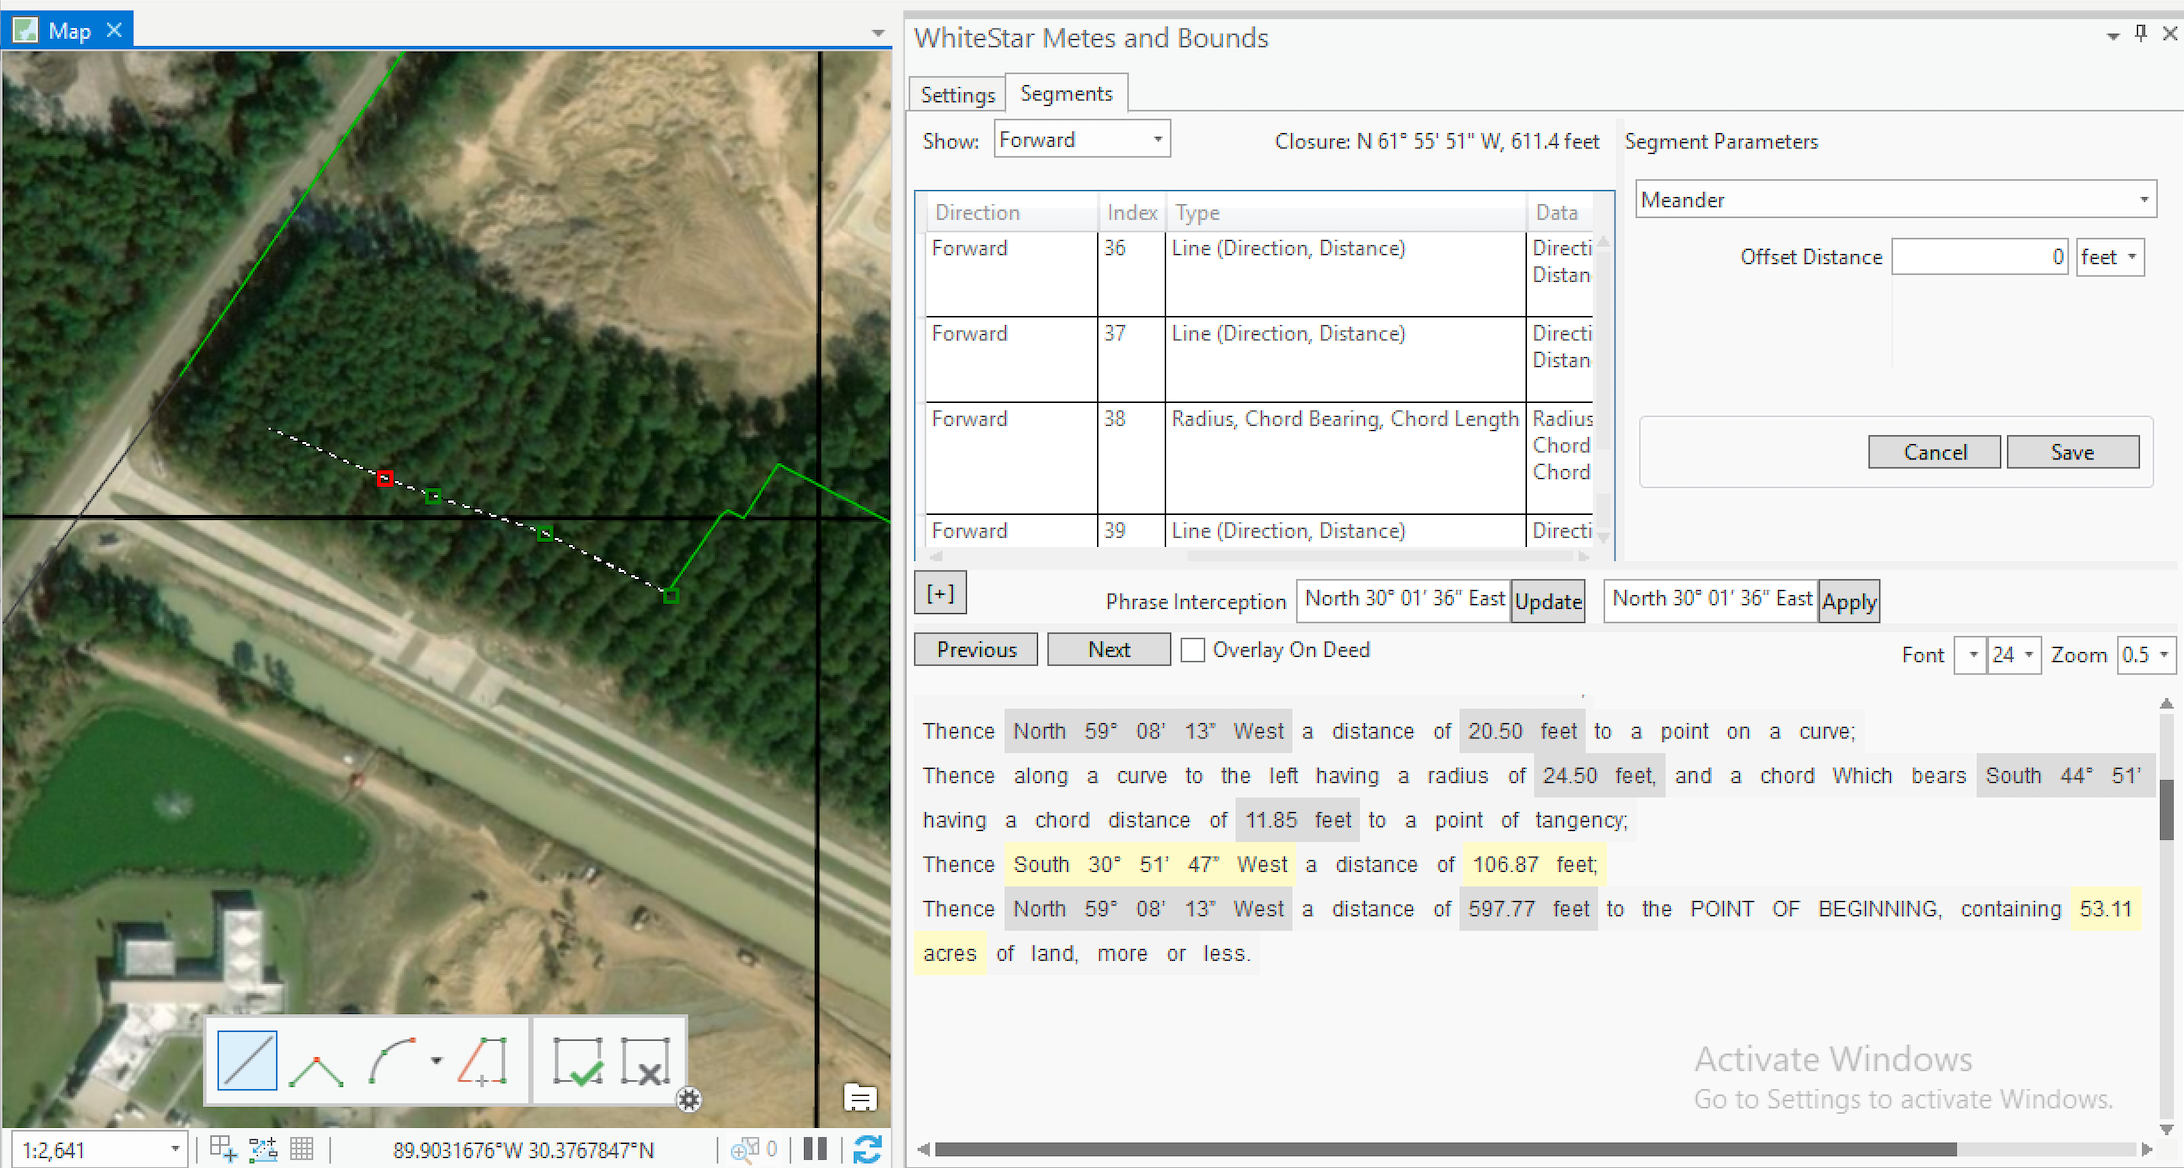Screen dimensions: 2184x1168
Task: Switch to the Segments tab
Action: (x=1066, y=93)
